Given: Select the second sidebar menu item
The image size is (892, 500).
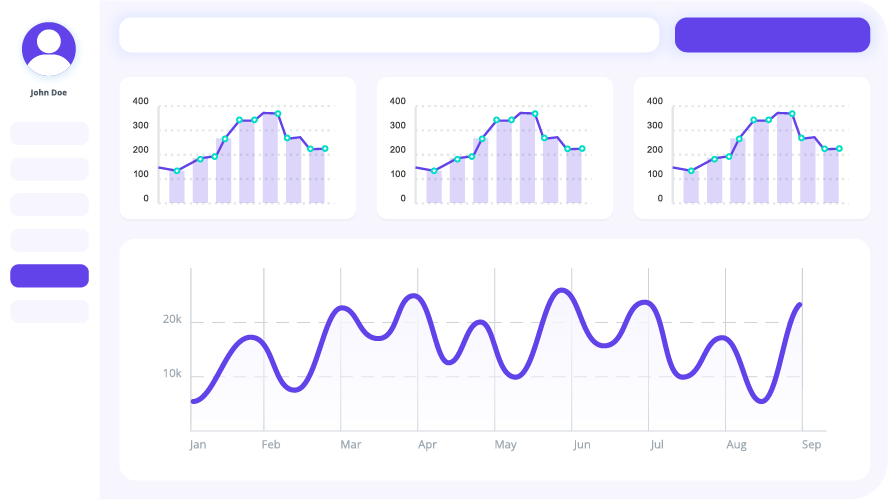Looking at the screenshot, I should [50, 169].
